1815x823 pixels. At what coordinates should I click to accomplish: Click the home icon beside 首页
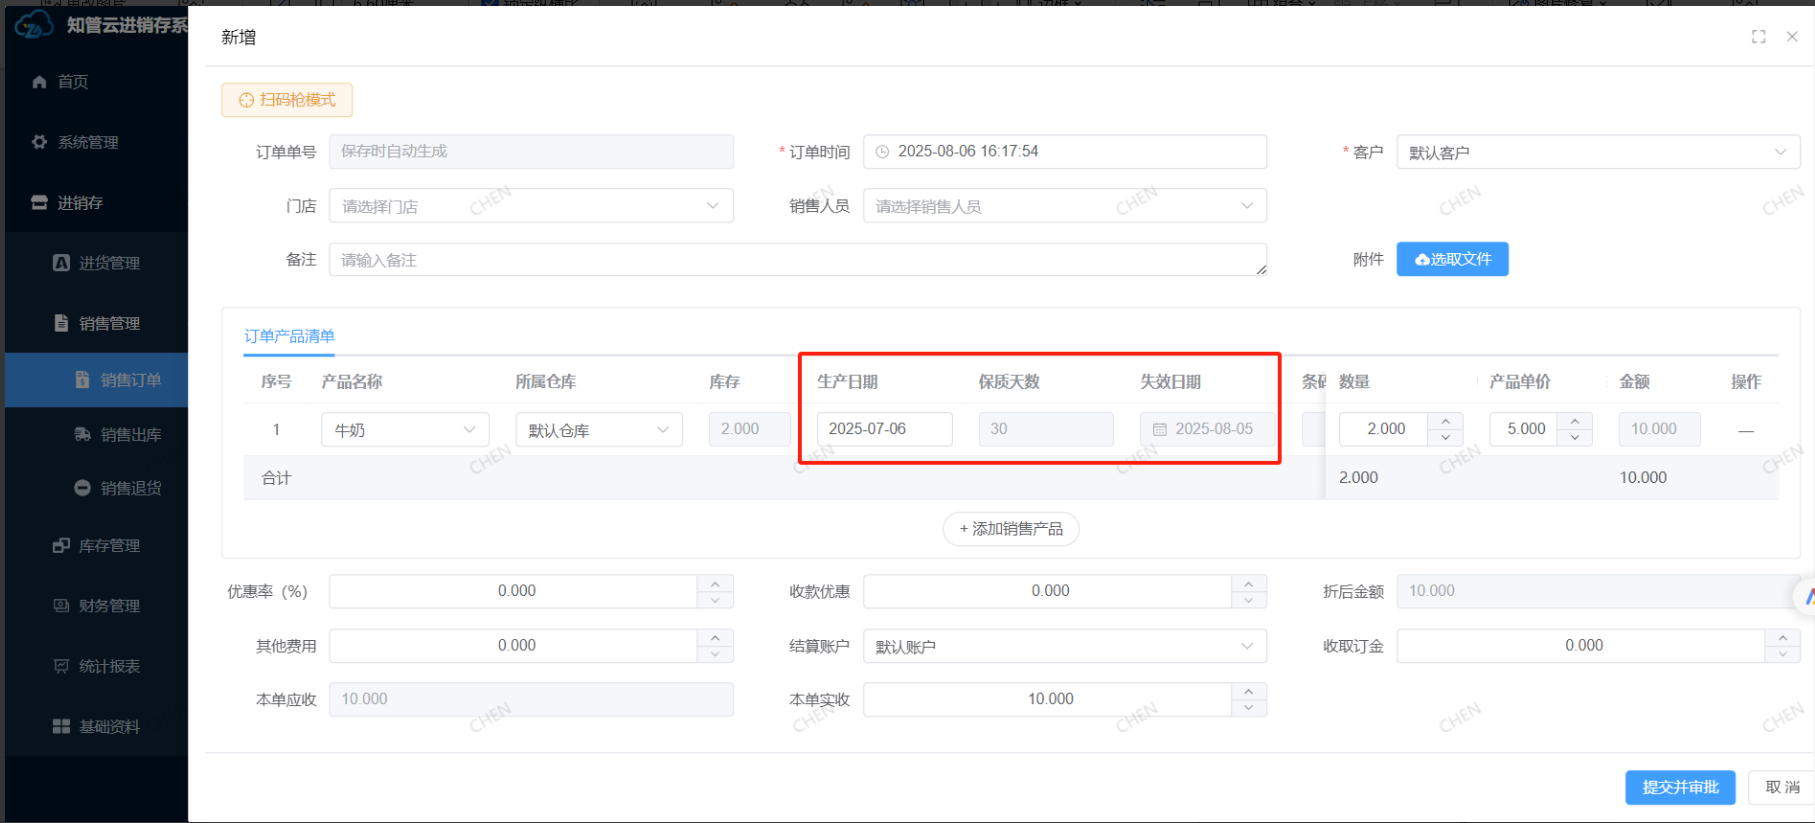[39, 82]
